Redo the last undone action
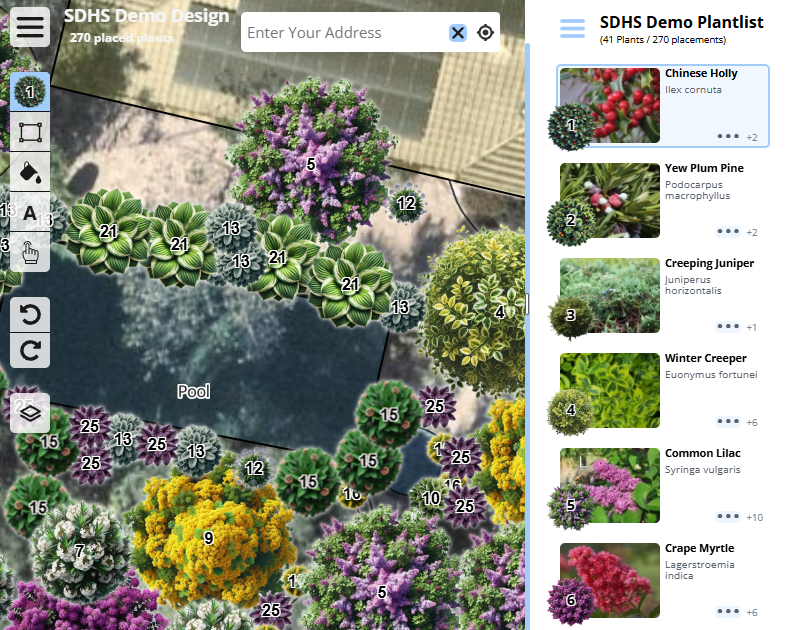 point(30,350)
